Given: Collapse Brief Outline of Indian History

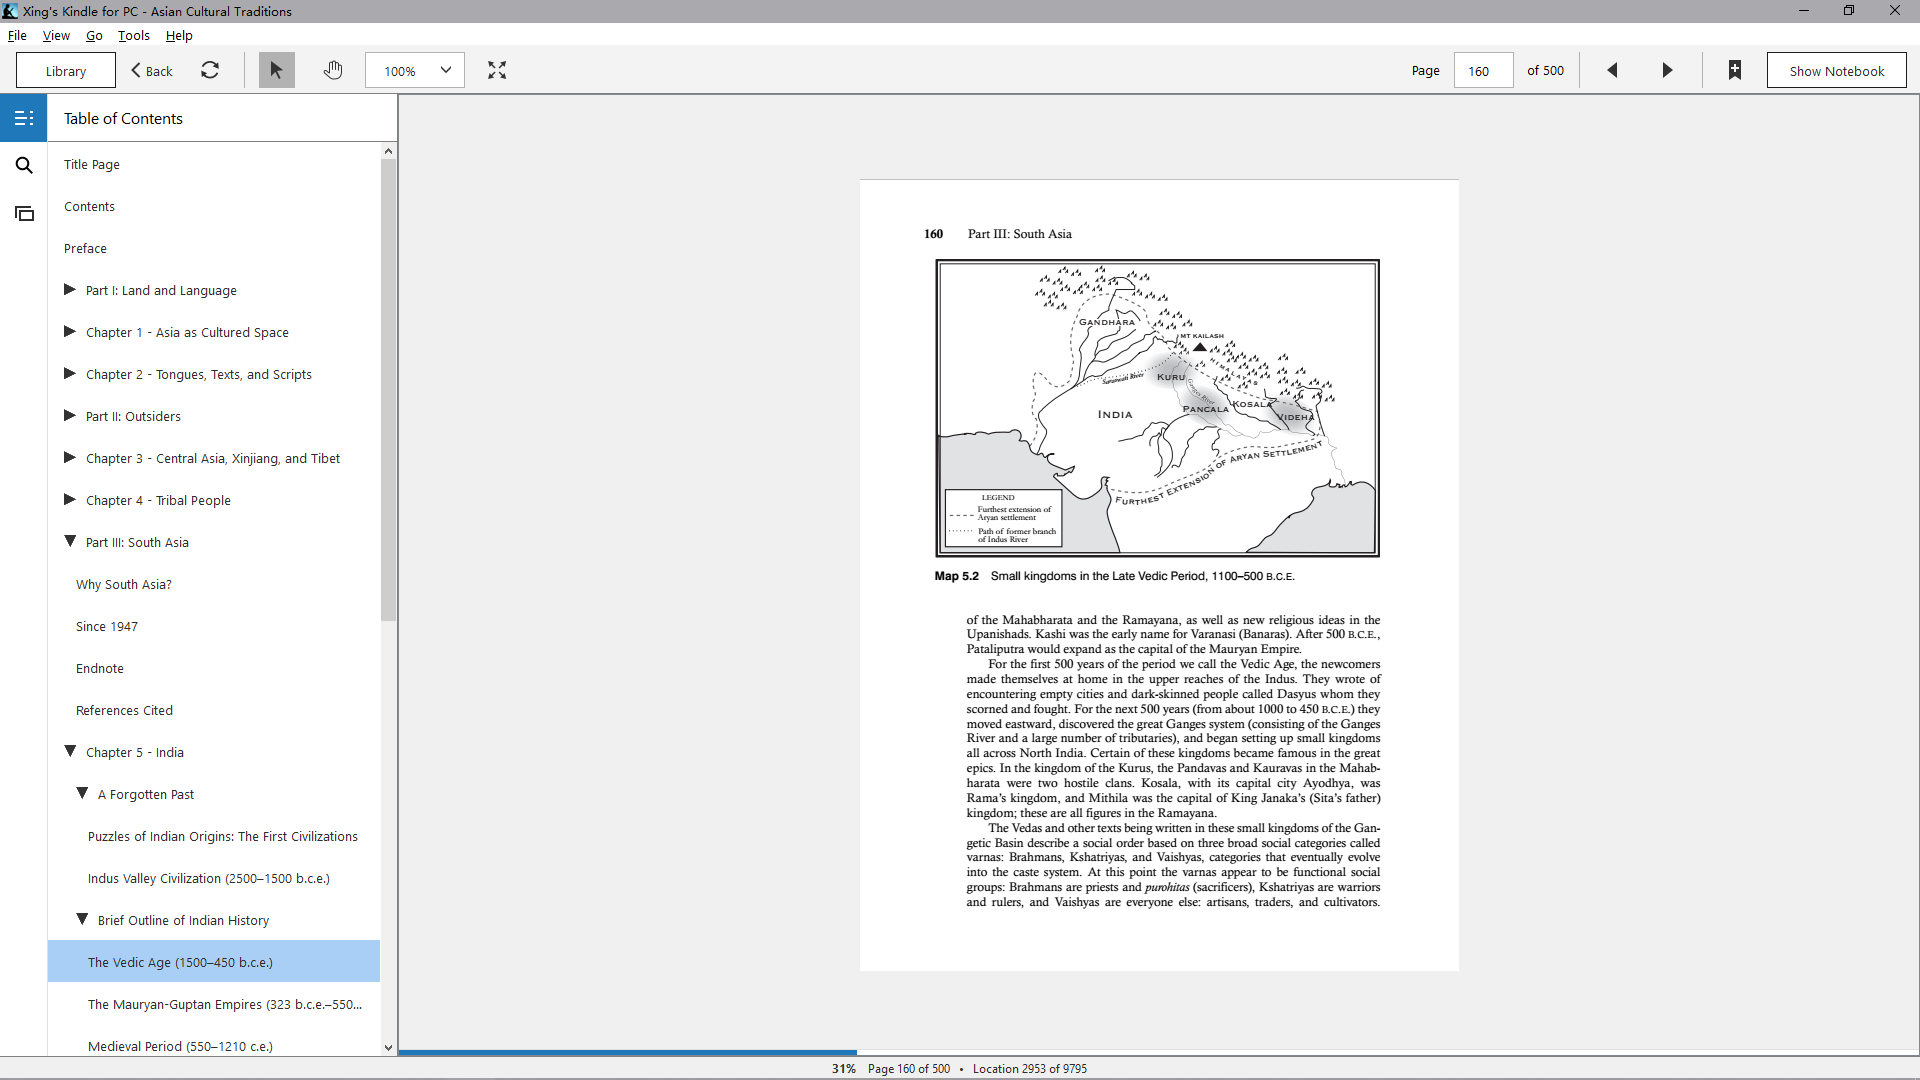Looking at the screenshot, I should (82, 920).
